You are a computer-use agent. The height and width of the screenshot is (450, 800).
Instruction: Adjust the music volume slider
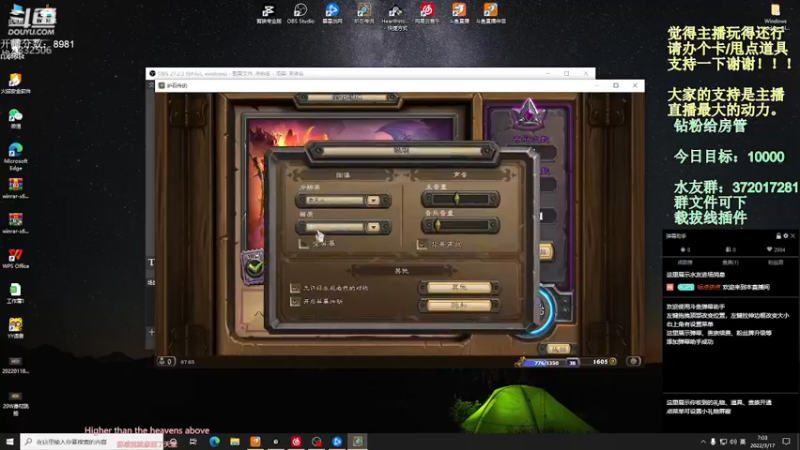click(x=460, y=224)
